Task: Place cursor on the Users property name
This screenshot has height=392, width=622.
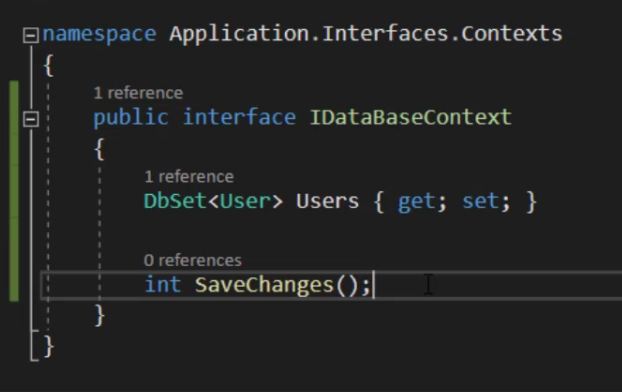Action: click(327, 201)
